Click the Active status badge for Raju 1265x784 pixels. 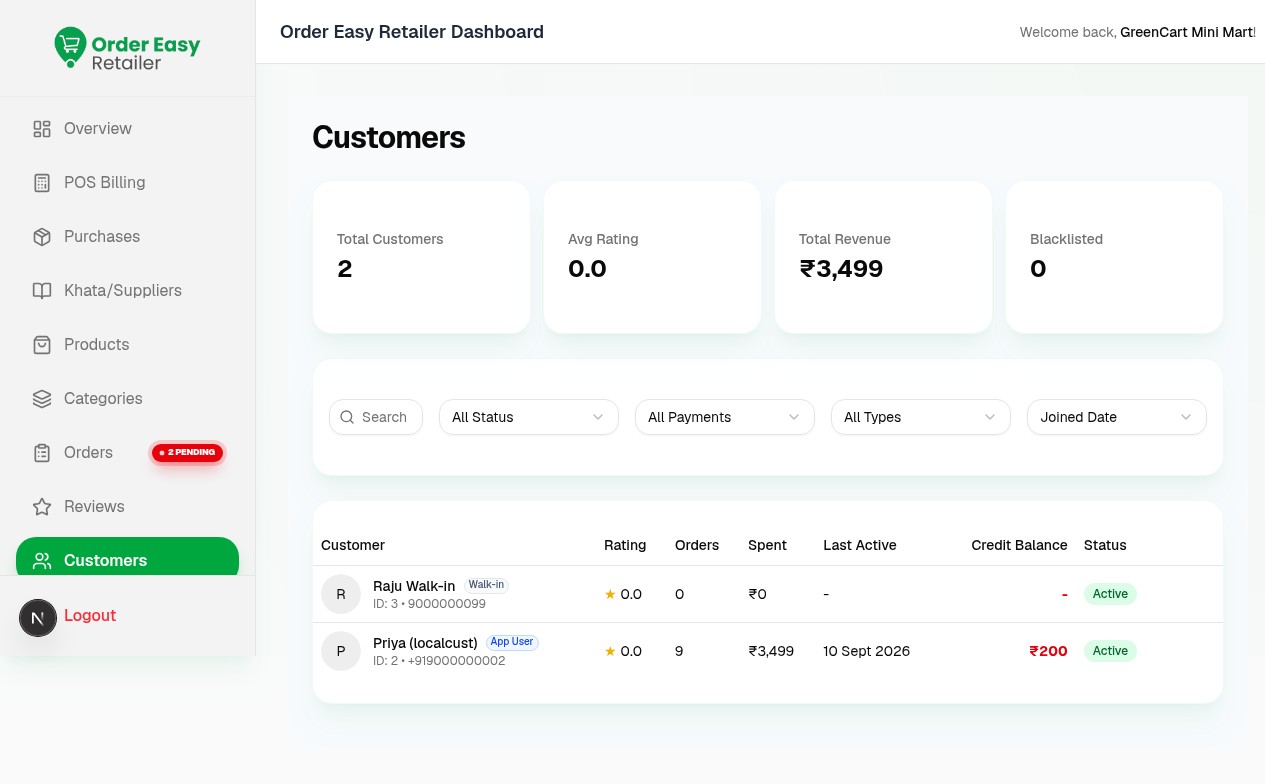pos(1110,594)
